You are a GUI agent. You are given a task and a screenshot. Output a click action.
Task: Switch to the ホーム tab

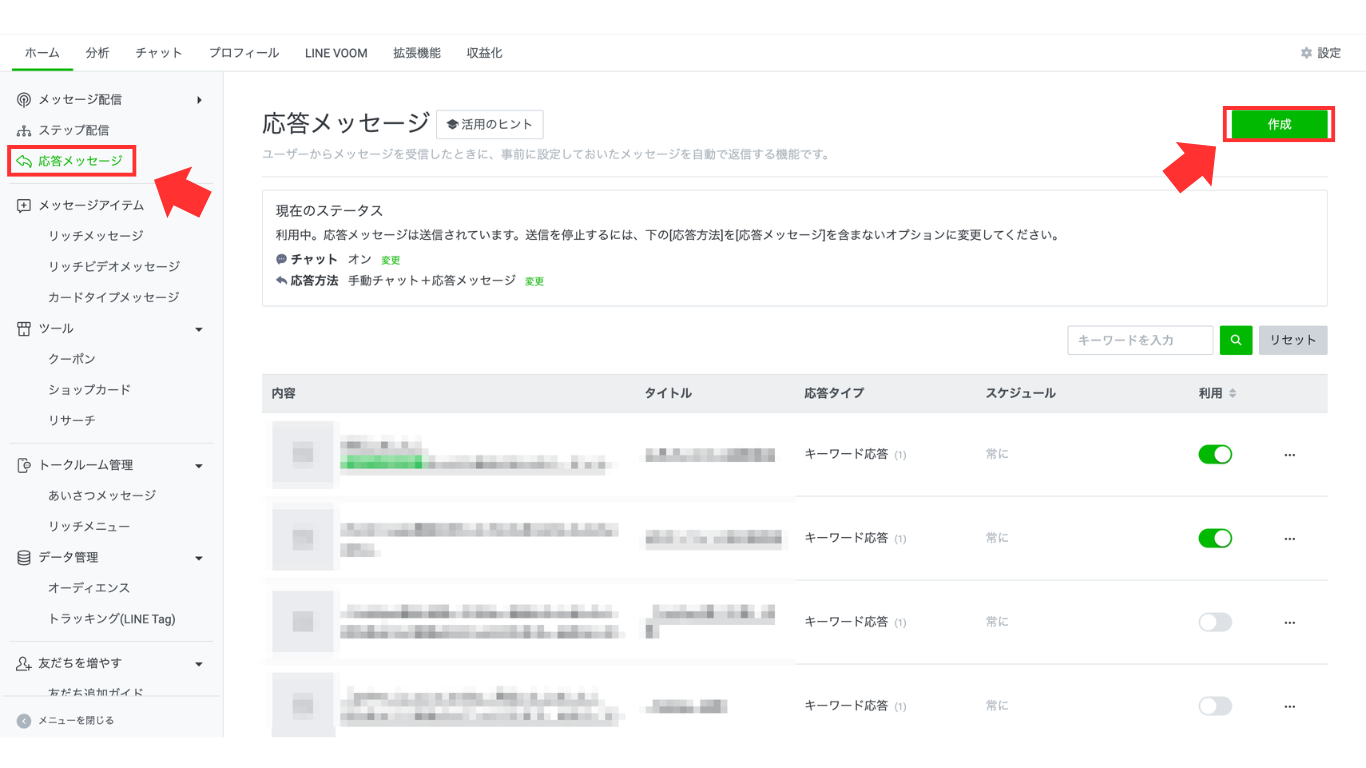[x=42, y=53]
